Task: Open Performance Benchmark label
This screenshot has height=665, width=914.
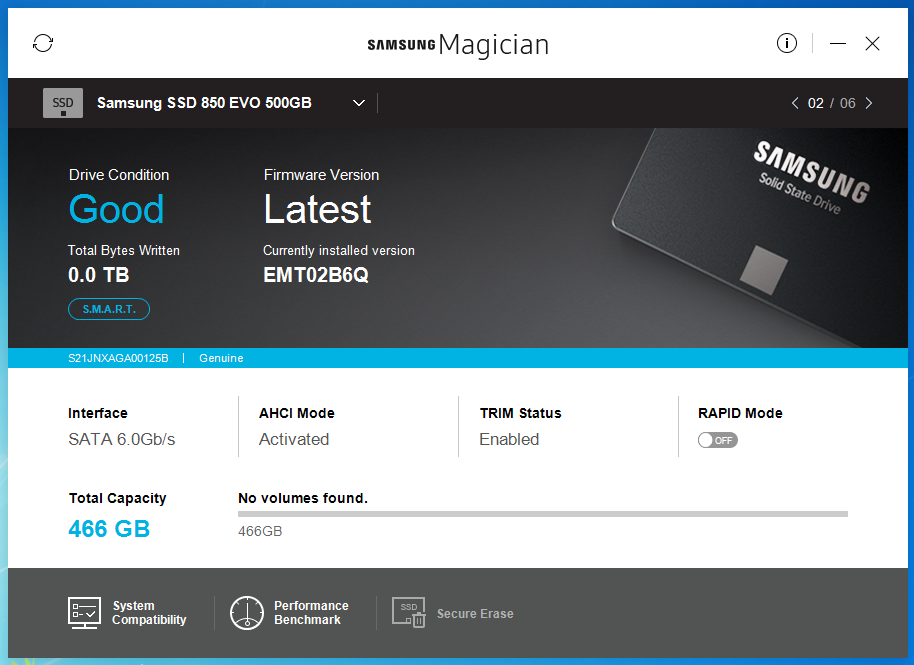Action: click(x=311, y=613)
